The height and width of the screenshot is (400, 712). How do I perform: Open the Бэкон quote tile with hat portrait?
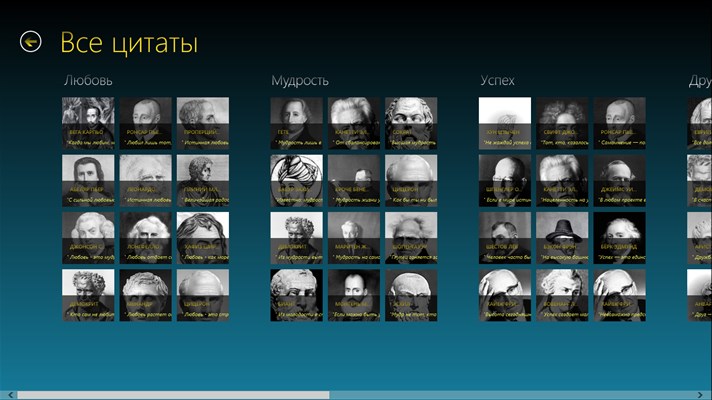coord(562,238)
